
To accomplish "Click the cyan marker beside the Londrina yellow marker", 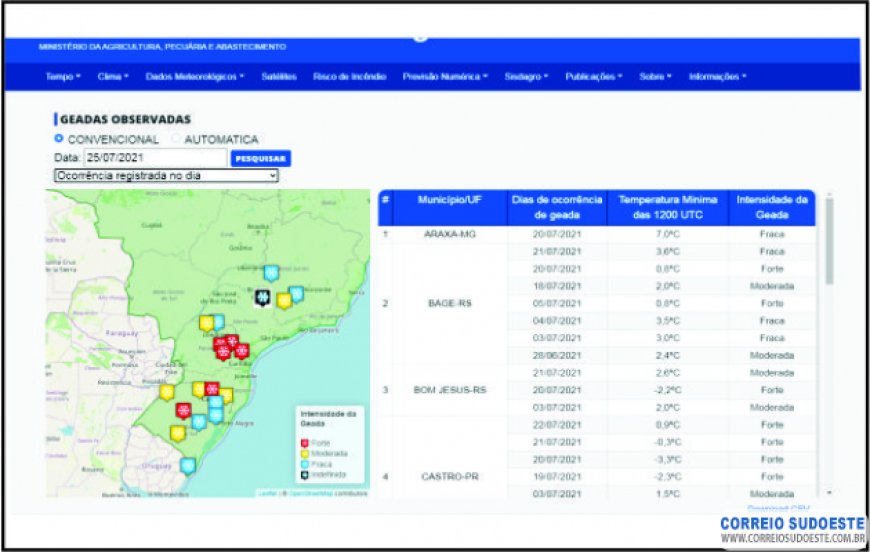I will click(x=218, y=322).
